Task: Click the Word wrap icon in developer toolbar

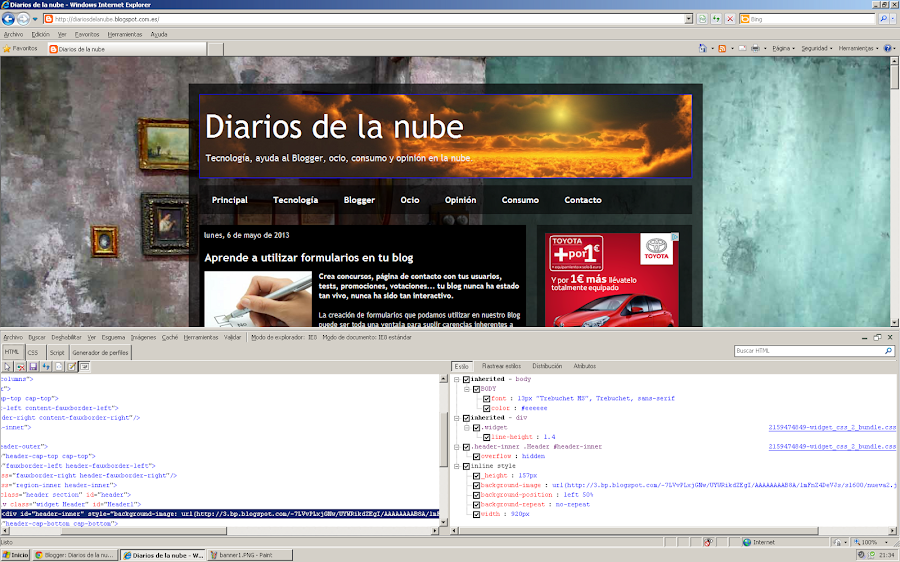Action: [x=84, y=366]
